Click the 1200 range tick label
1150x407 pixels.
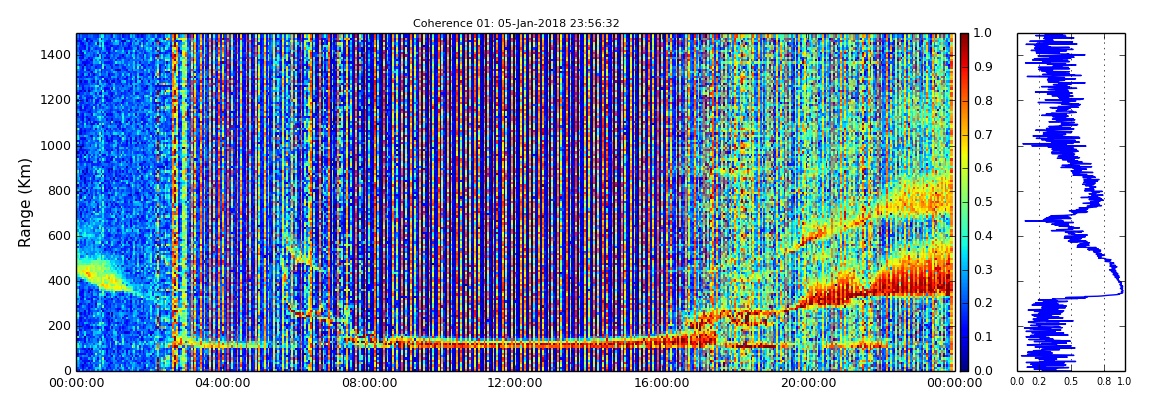point(56,100)
